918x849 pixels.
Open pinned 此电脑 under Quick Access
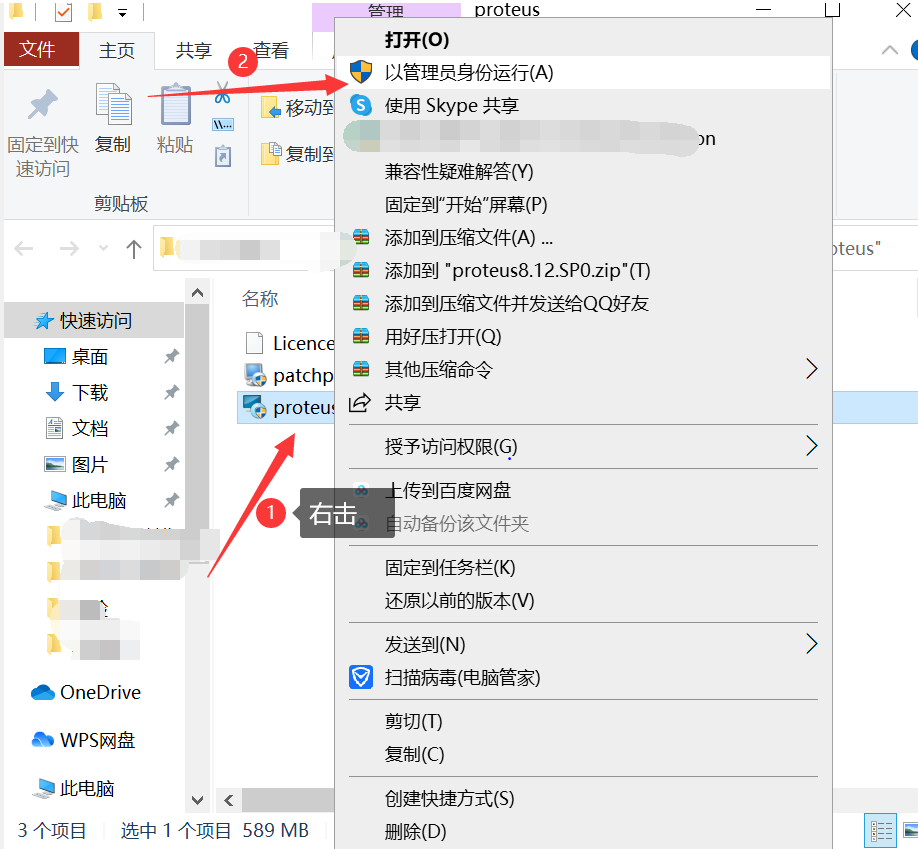click(x=98, y=501)
